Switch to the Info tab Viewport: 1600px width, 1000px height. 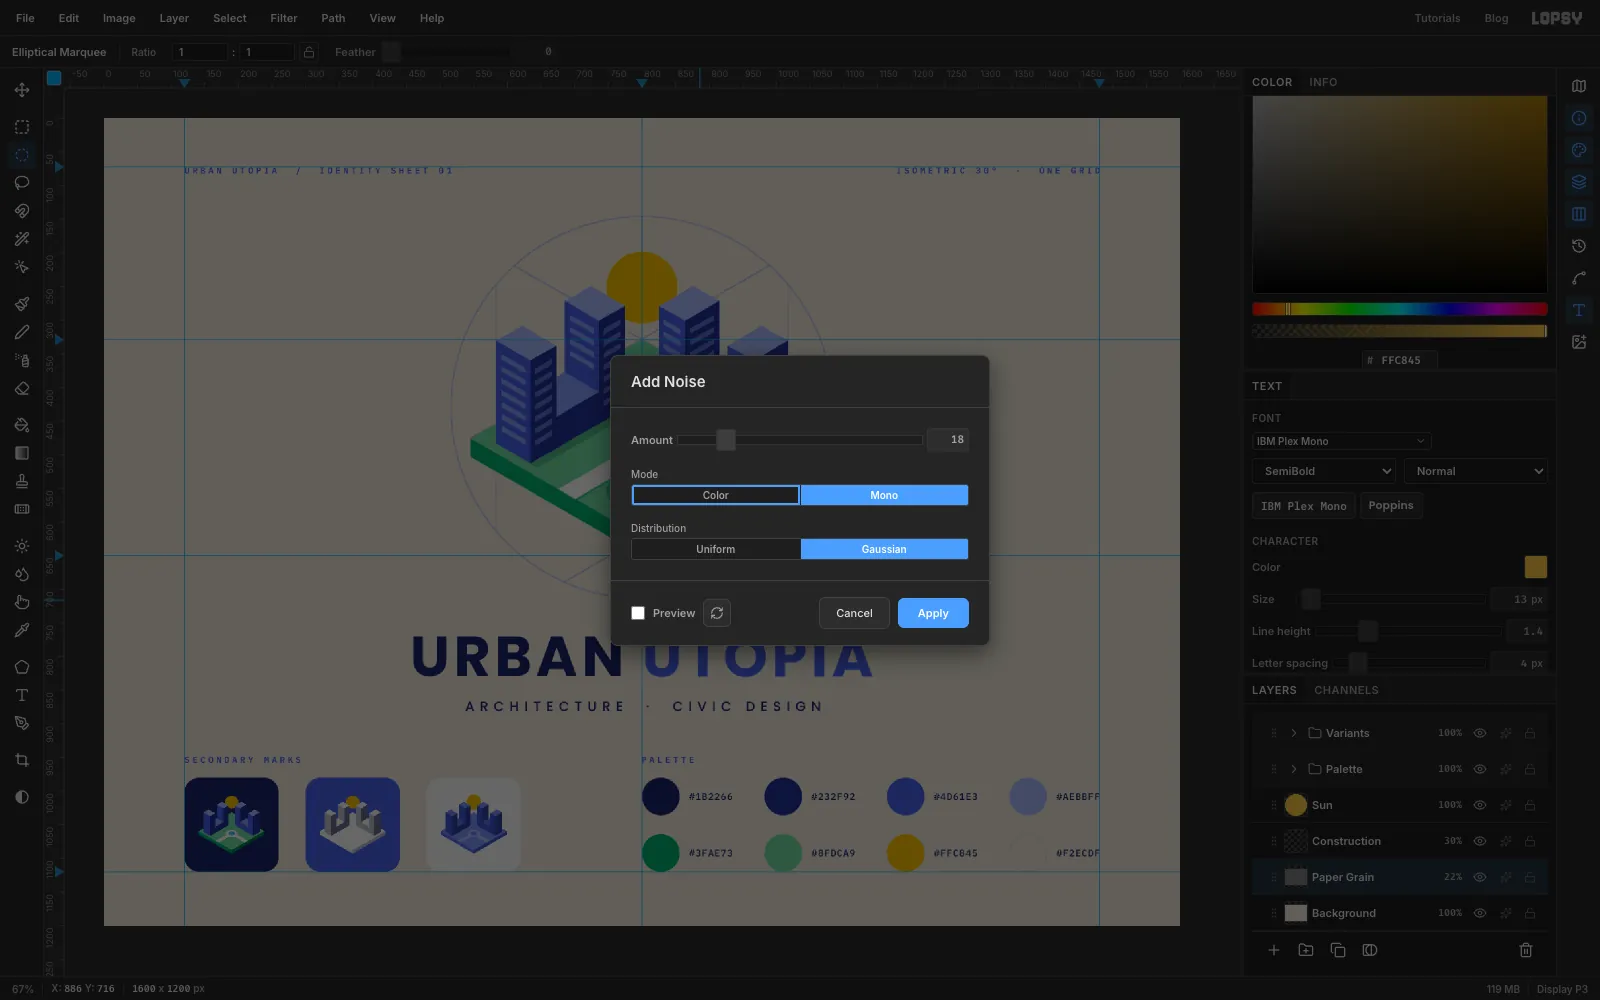pos(1323,82)
